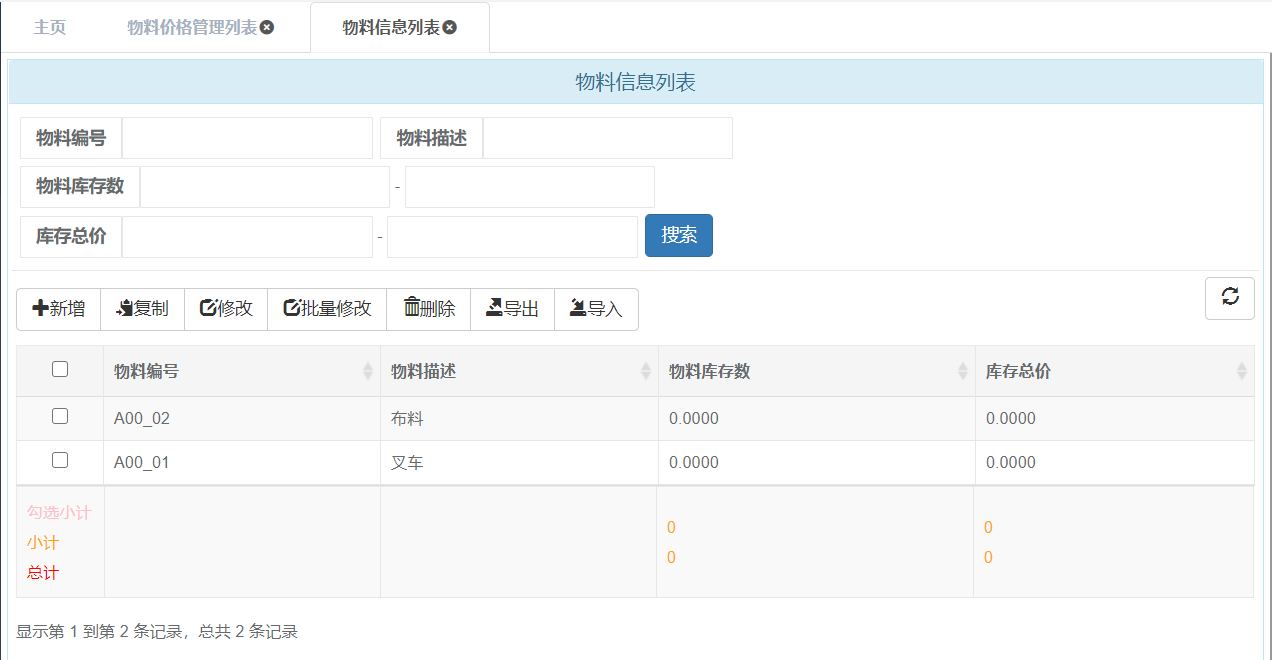
Task: Focus the 物料编号 input field
Action: coord(246,138)
